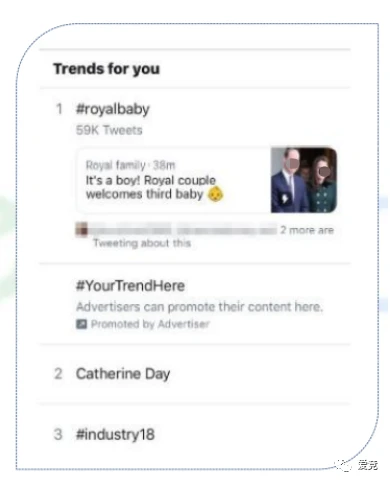Click "Advertisers can promote their content here" text

pyautogui.click(x=200, y=307)
